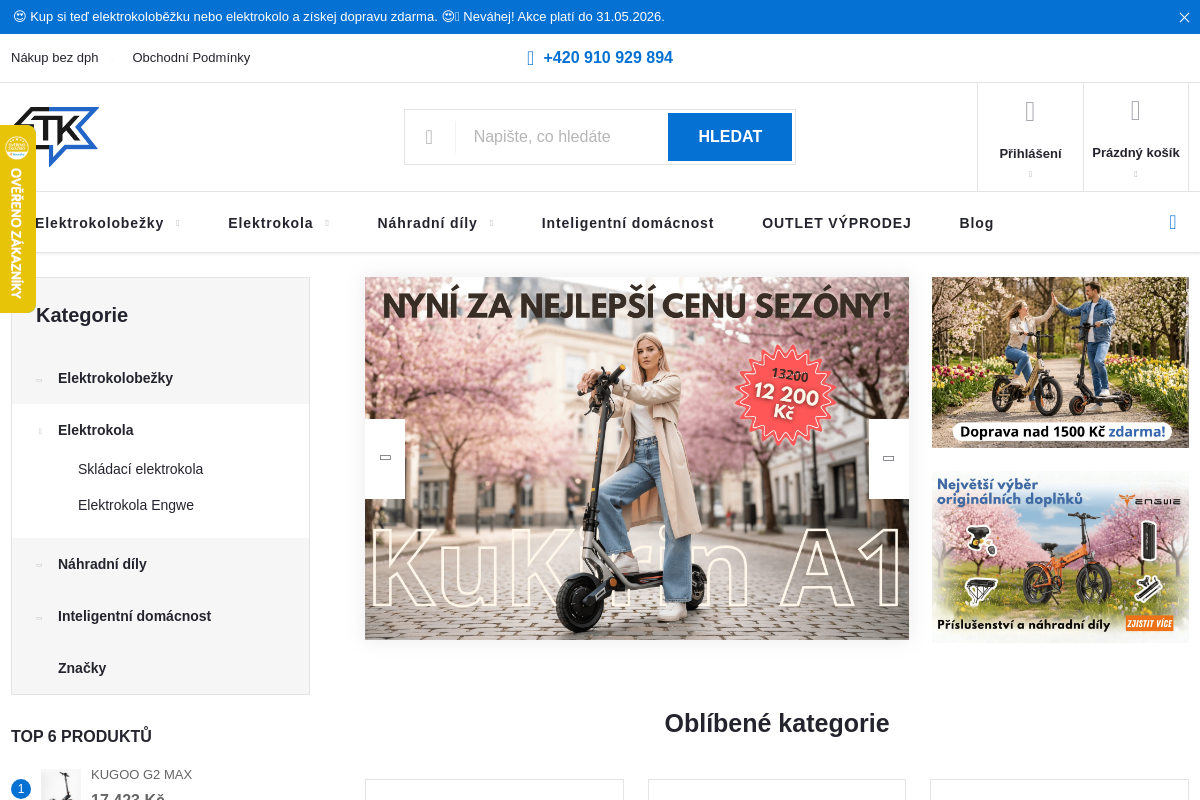Click the TOP 6 PRODUKTŮ heading

coord(81,737)
